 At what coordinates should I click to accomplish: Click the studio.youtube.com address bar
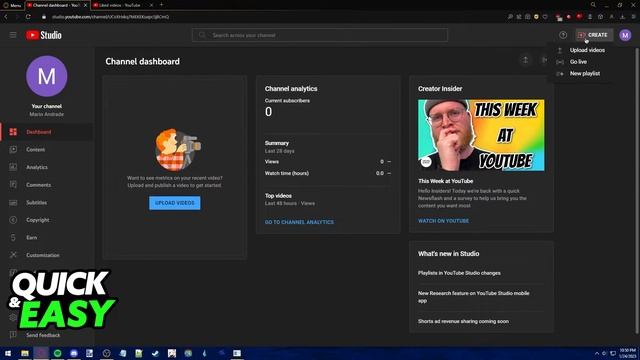click(110, 17)
